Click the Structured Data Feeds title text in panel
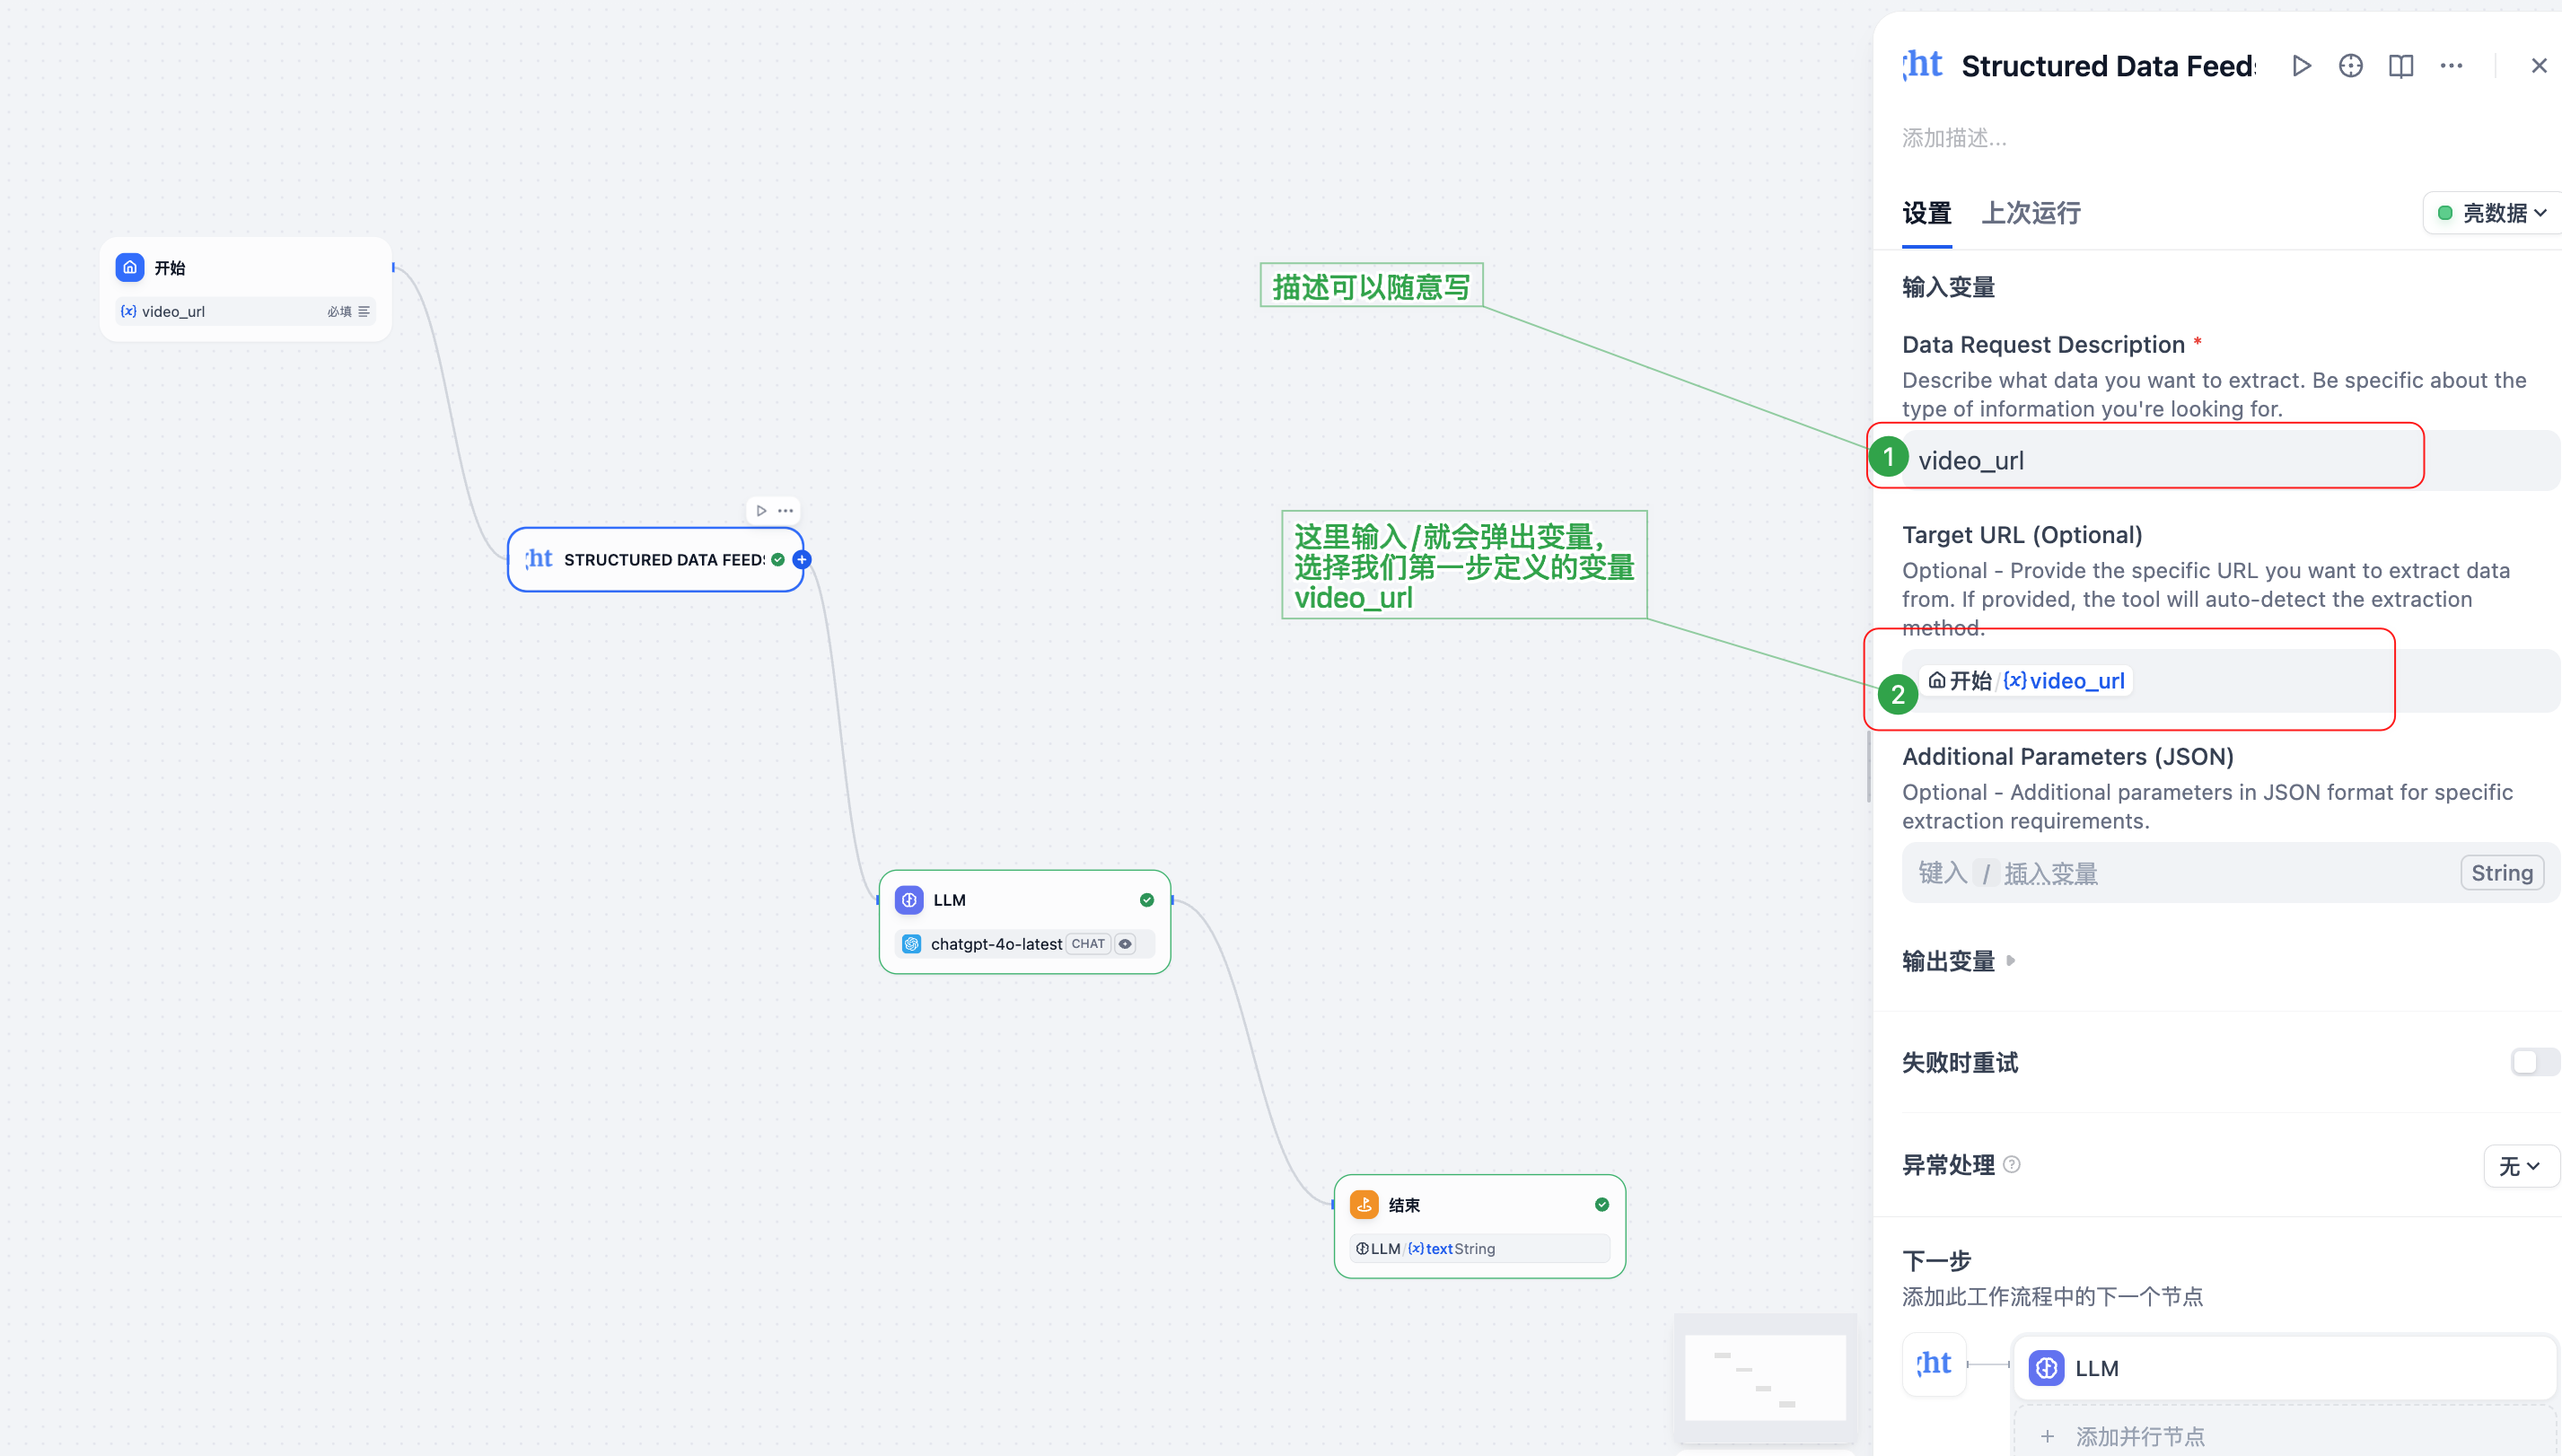Screen dimensions: 2562x1456 click(2108, 66)
